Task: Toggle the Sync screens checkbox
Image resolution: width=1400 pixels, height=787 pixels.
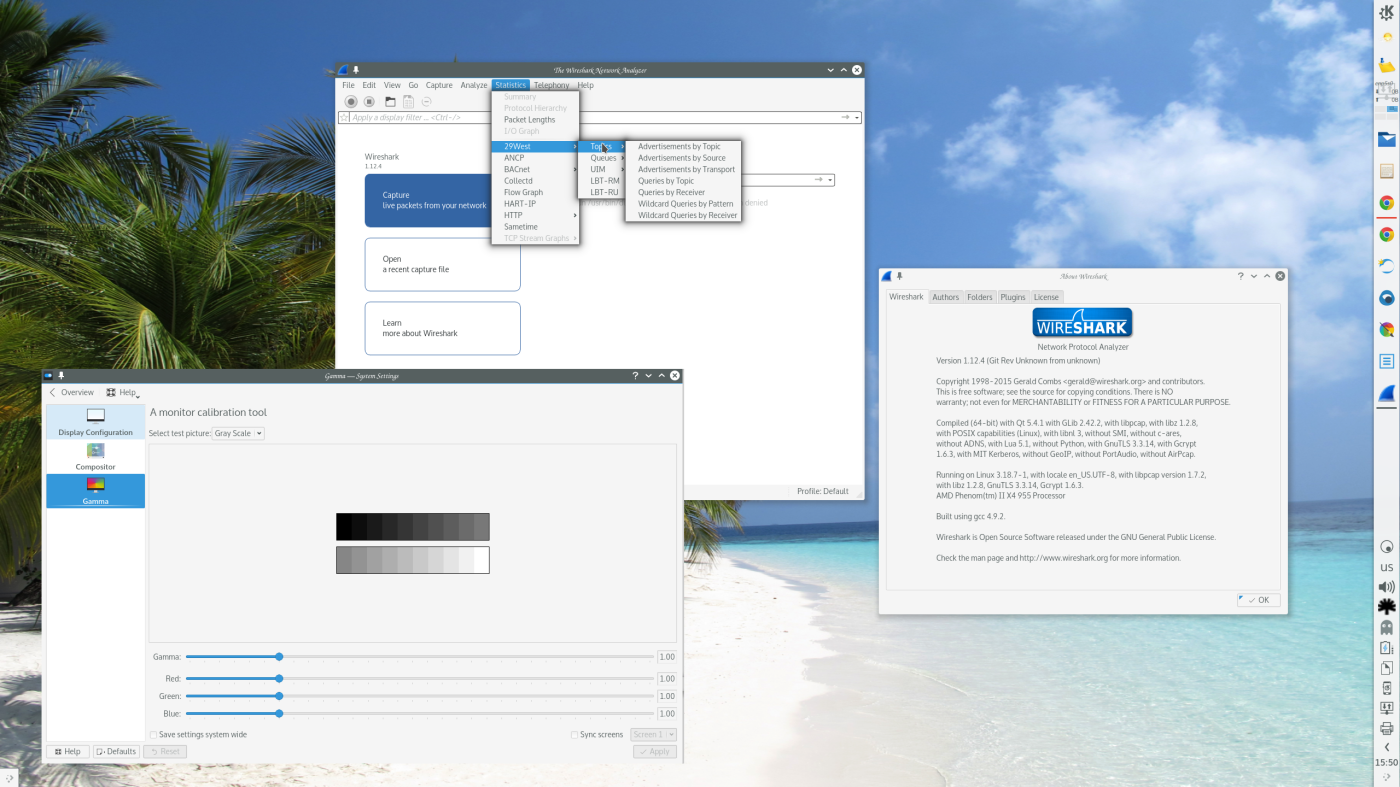Action: 574,734
